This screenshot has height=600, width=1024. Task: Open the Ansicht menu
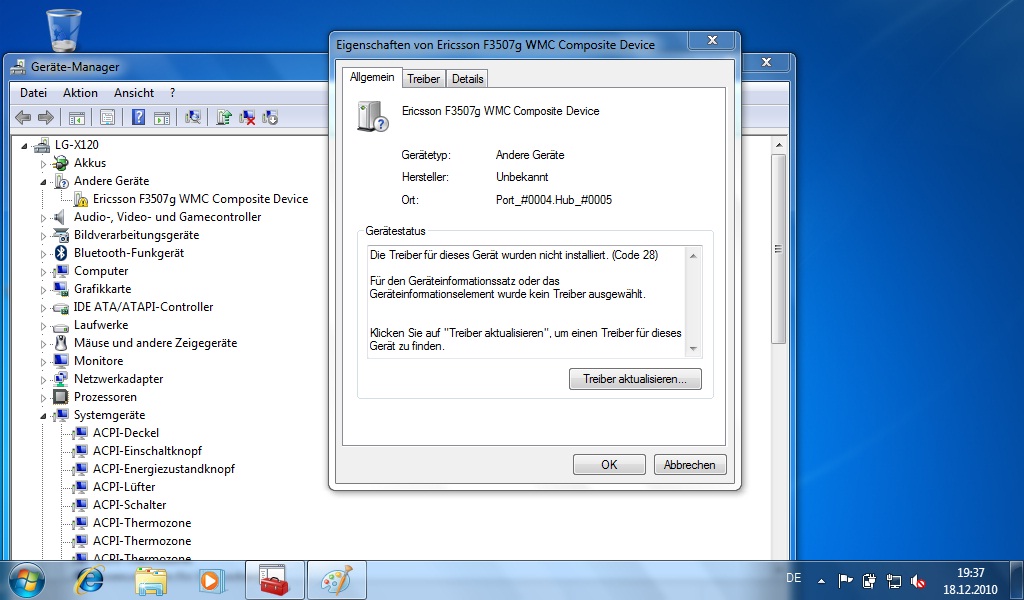pos(134,93)
